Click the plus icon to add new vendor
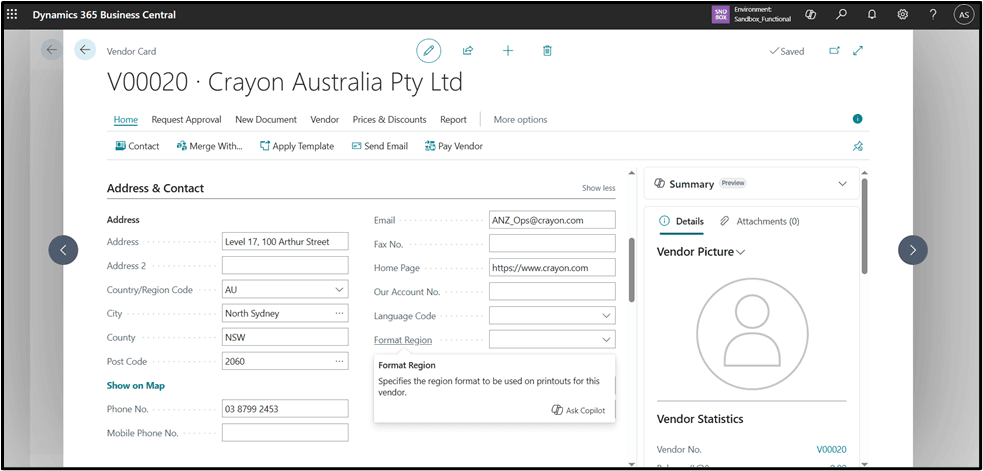The image size is (983, 471). tap(508, 50)
